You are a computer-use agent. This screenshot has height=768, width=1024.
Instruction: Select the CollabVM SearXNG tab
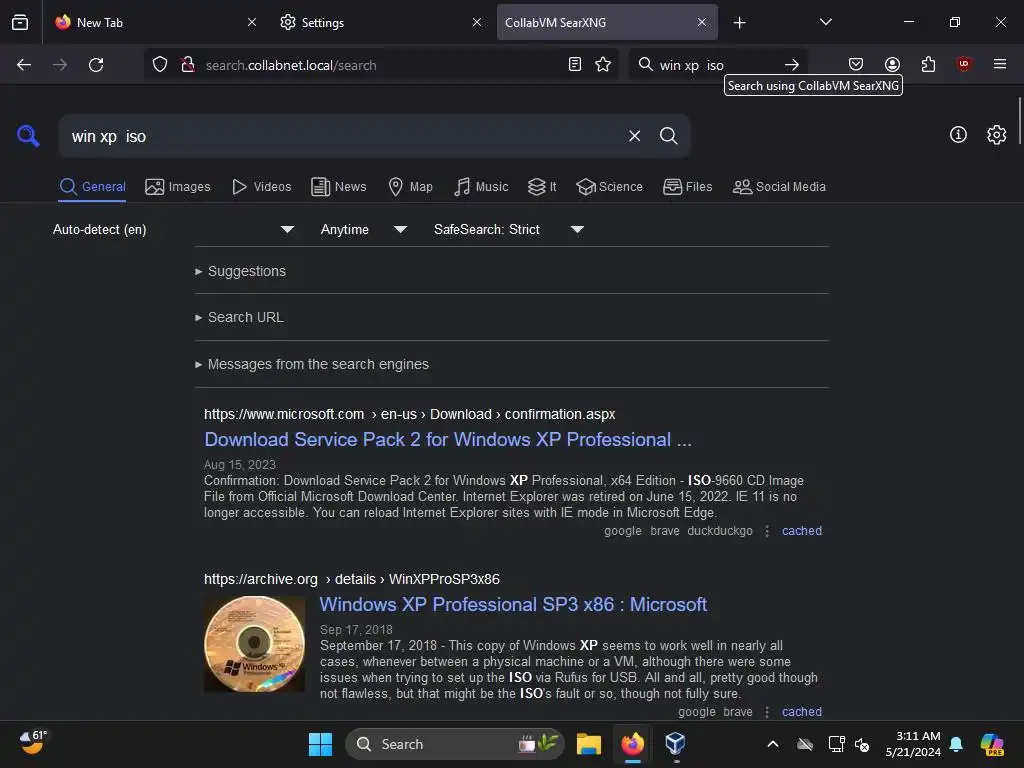607,22
